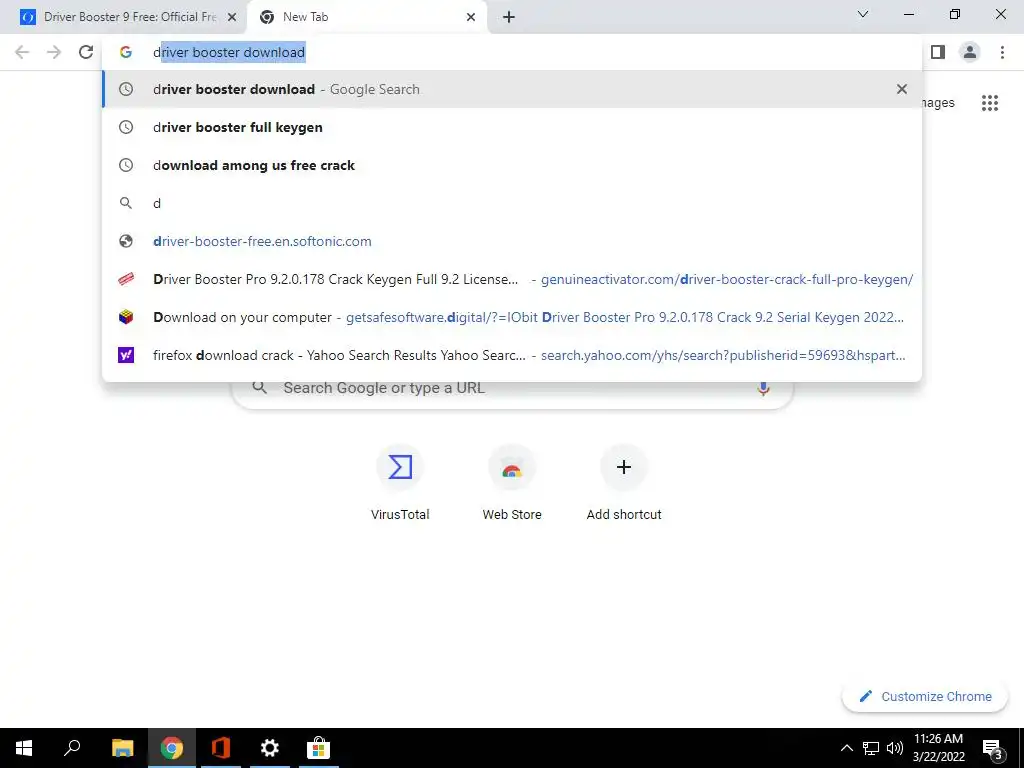Close the Driver Booster 9 Free tab
Image resolution: width=1024 pixels, height=768 pixels.
(231, 17)
